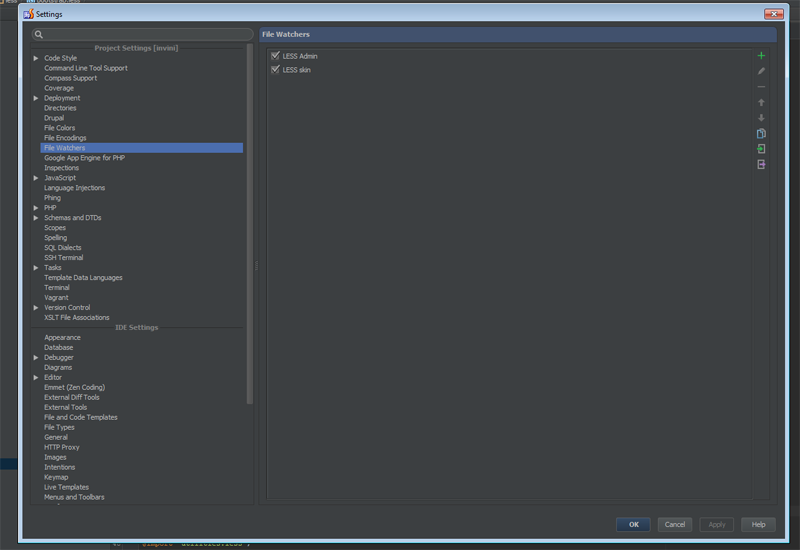Open the Keymap settings

[56, 477]
